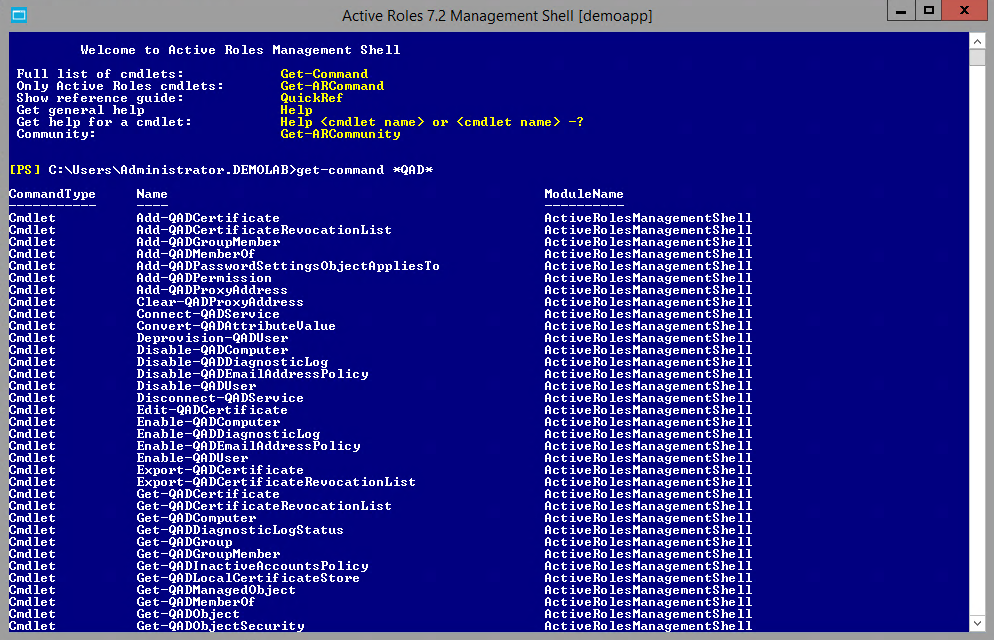The width and height of the screenshot is (994, 640).
Task: Click the scrollbar up arrow
Action: click(977, 41)
